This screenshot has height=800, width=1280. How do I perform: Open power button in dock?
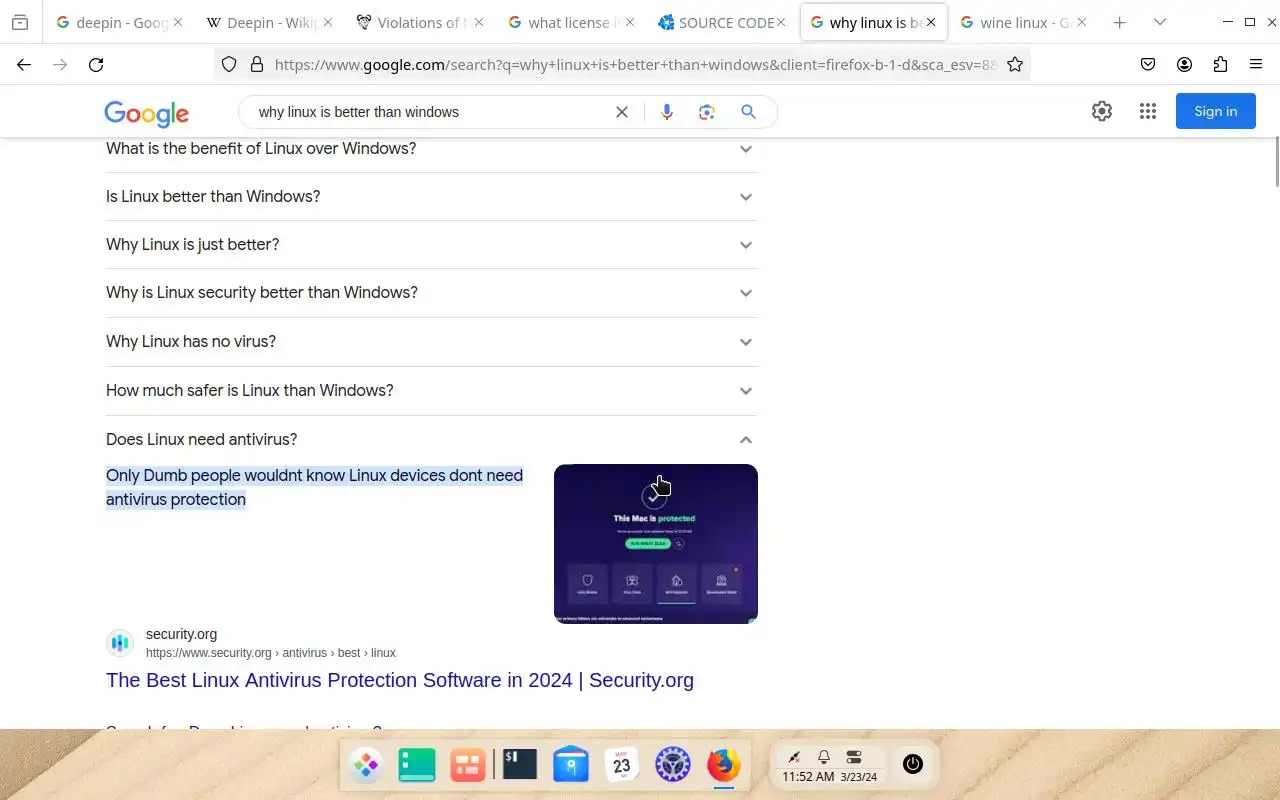click(912, 764)
